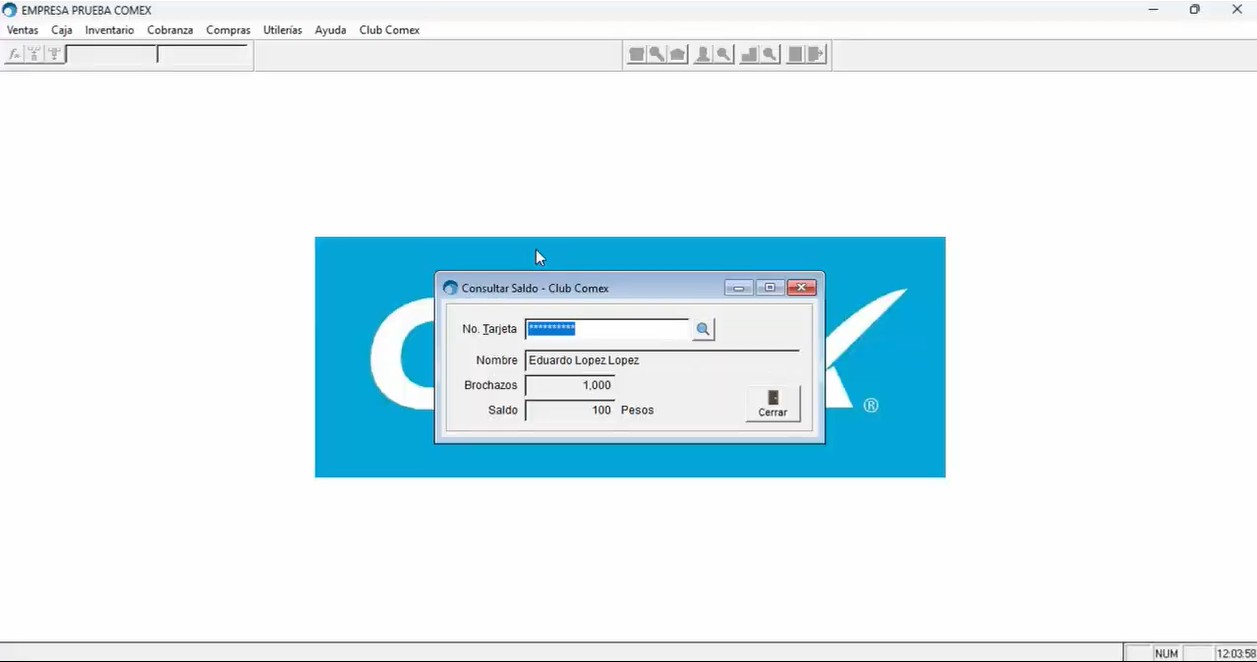Screen dimensions: 1257x662
Task: Click the person silhouette toolbar icon
Action: coord(703,55)
